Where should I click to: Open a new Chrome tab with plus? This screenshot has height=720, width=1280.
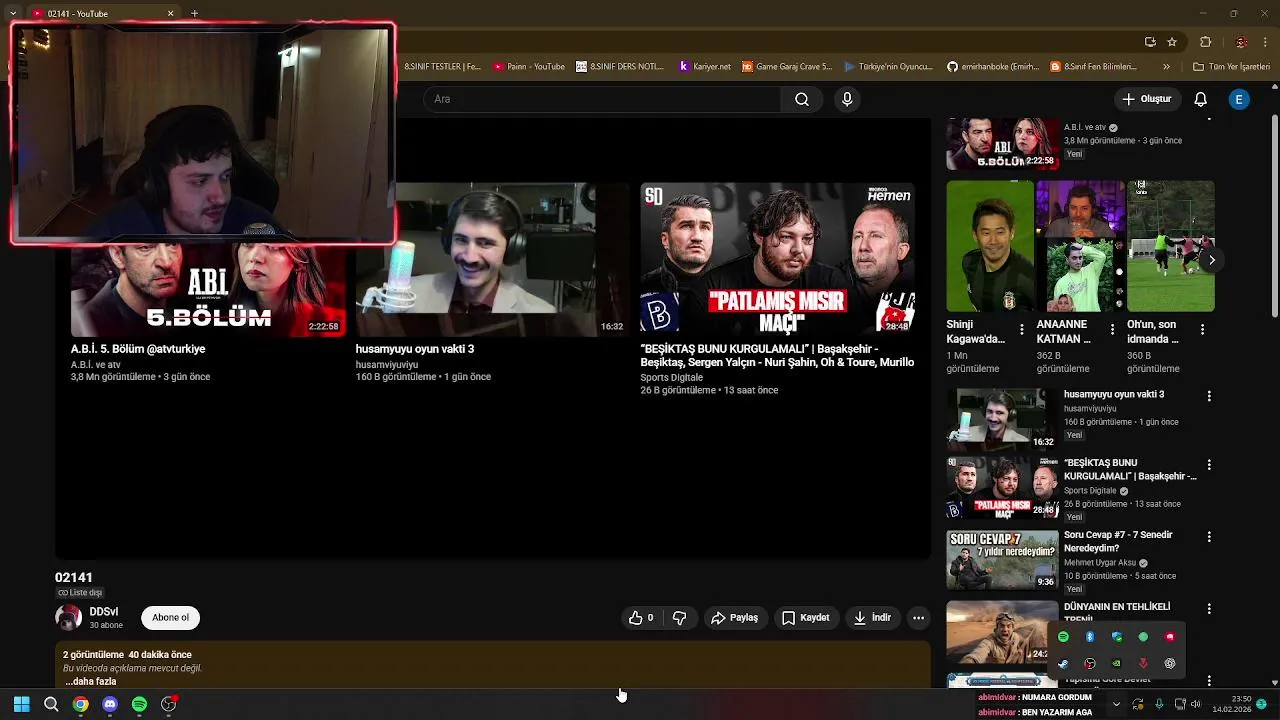[x=194, y=14]
